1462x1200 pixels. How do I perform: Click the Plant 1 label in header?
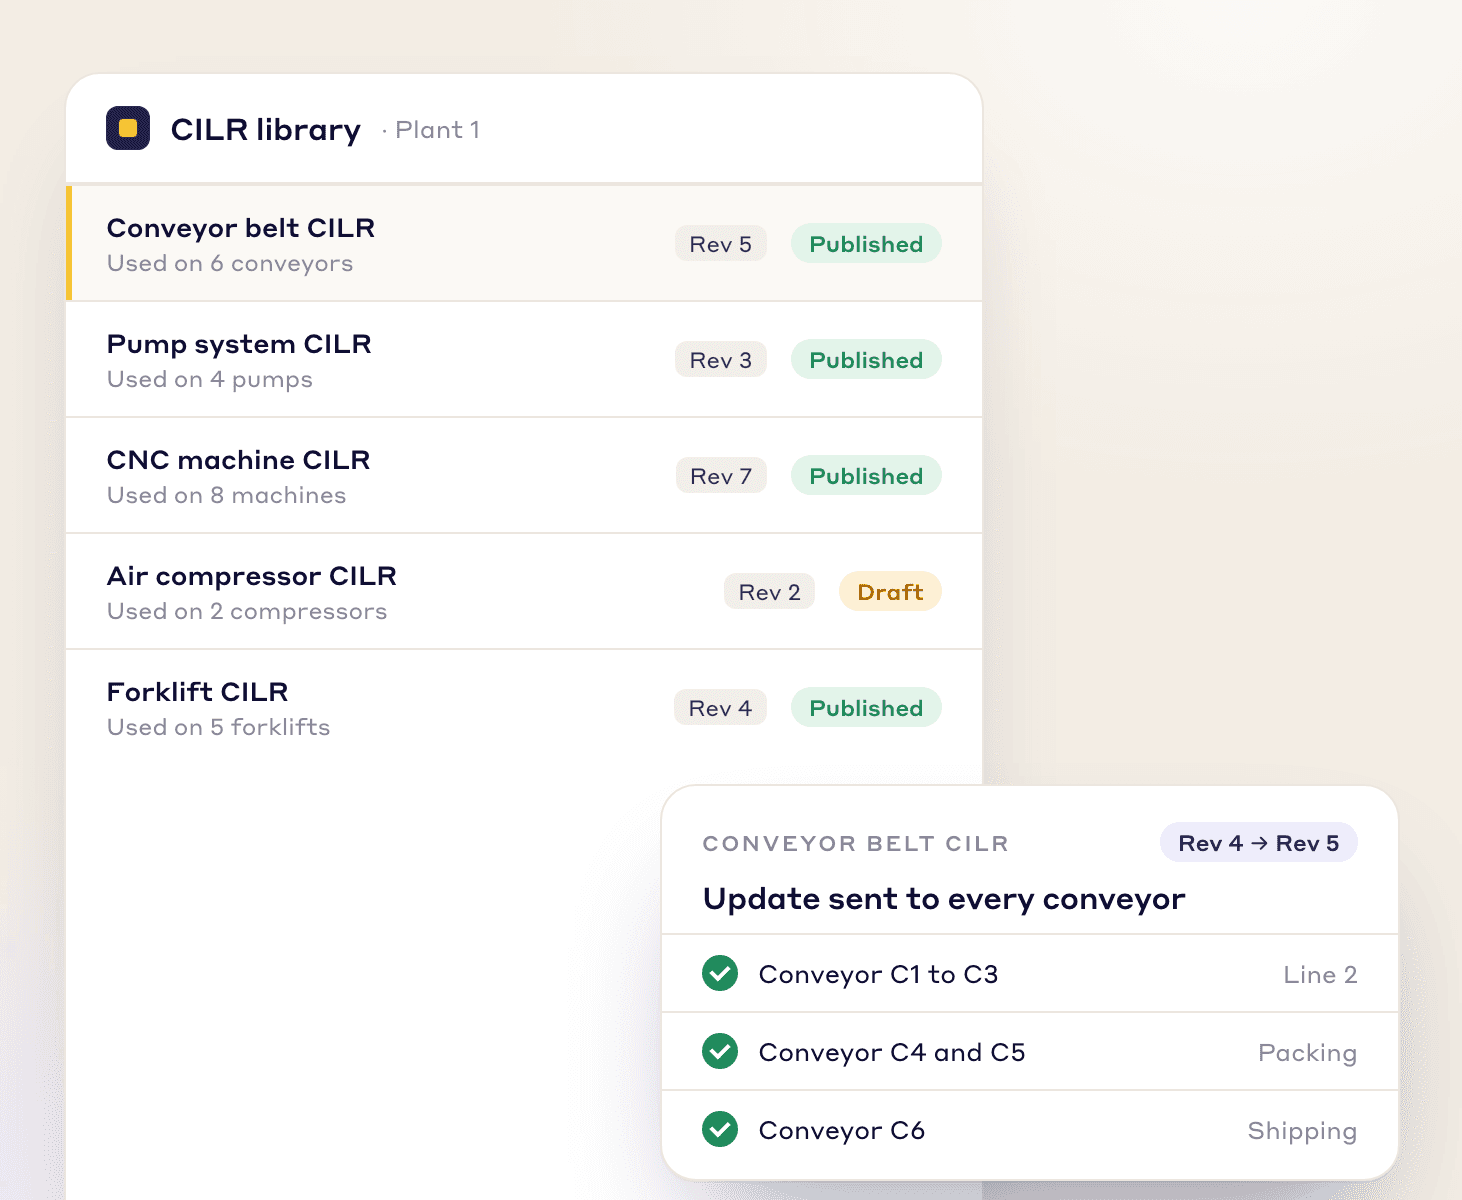click(x=437, y=130)
